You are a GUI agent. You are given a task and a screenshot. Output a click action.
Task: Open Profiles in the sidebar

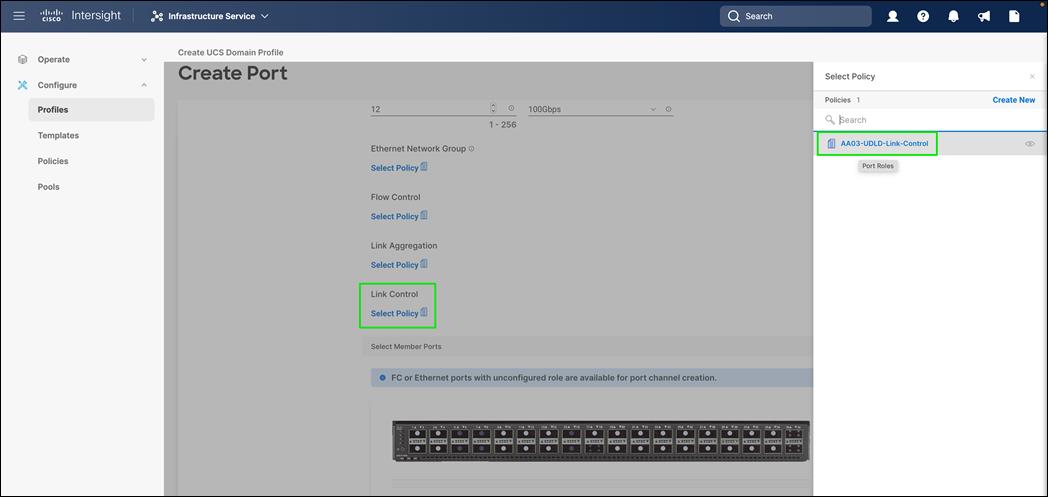[x=91, y=110]
